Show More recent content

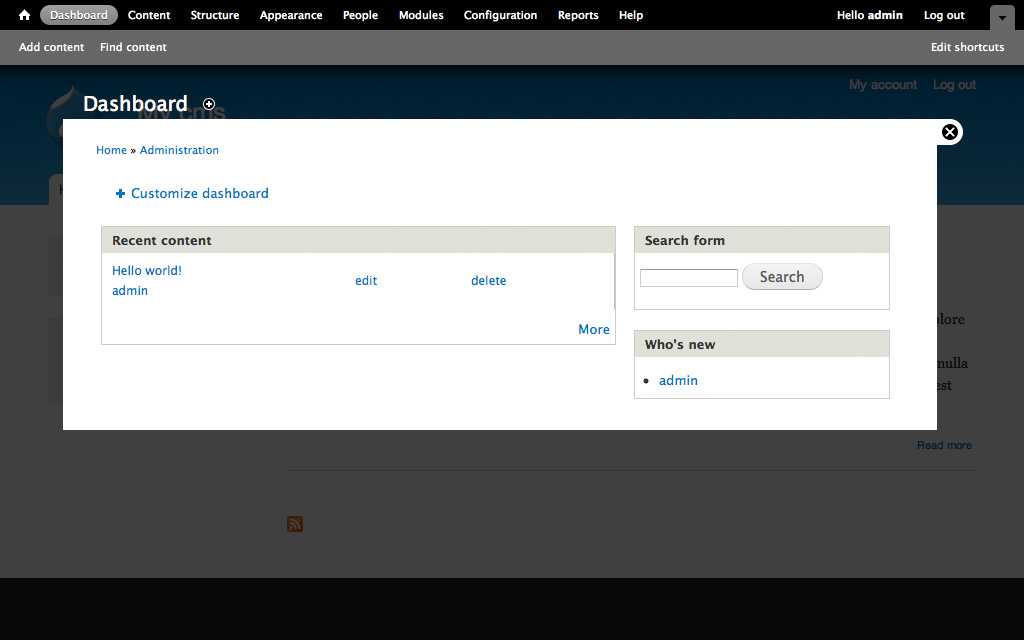click(x=593, y=330)
